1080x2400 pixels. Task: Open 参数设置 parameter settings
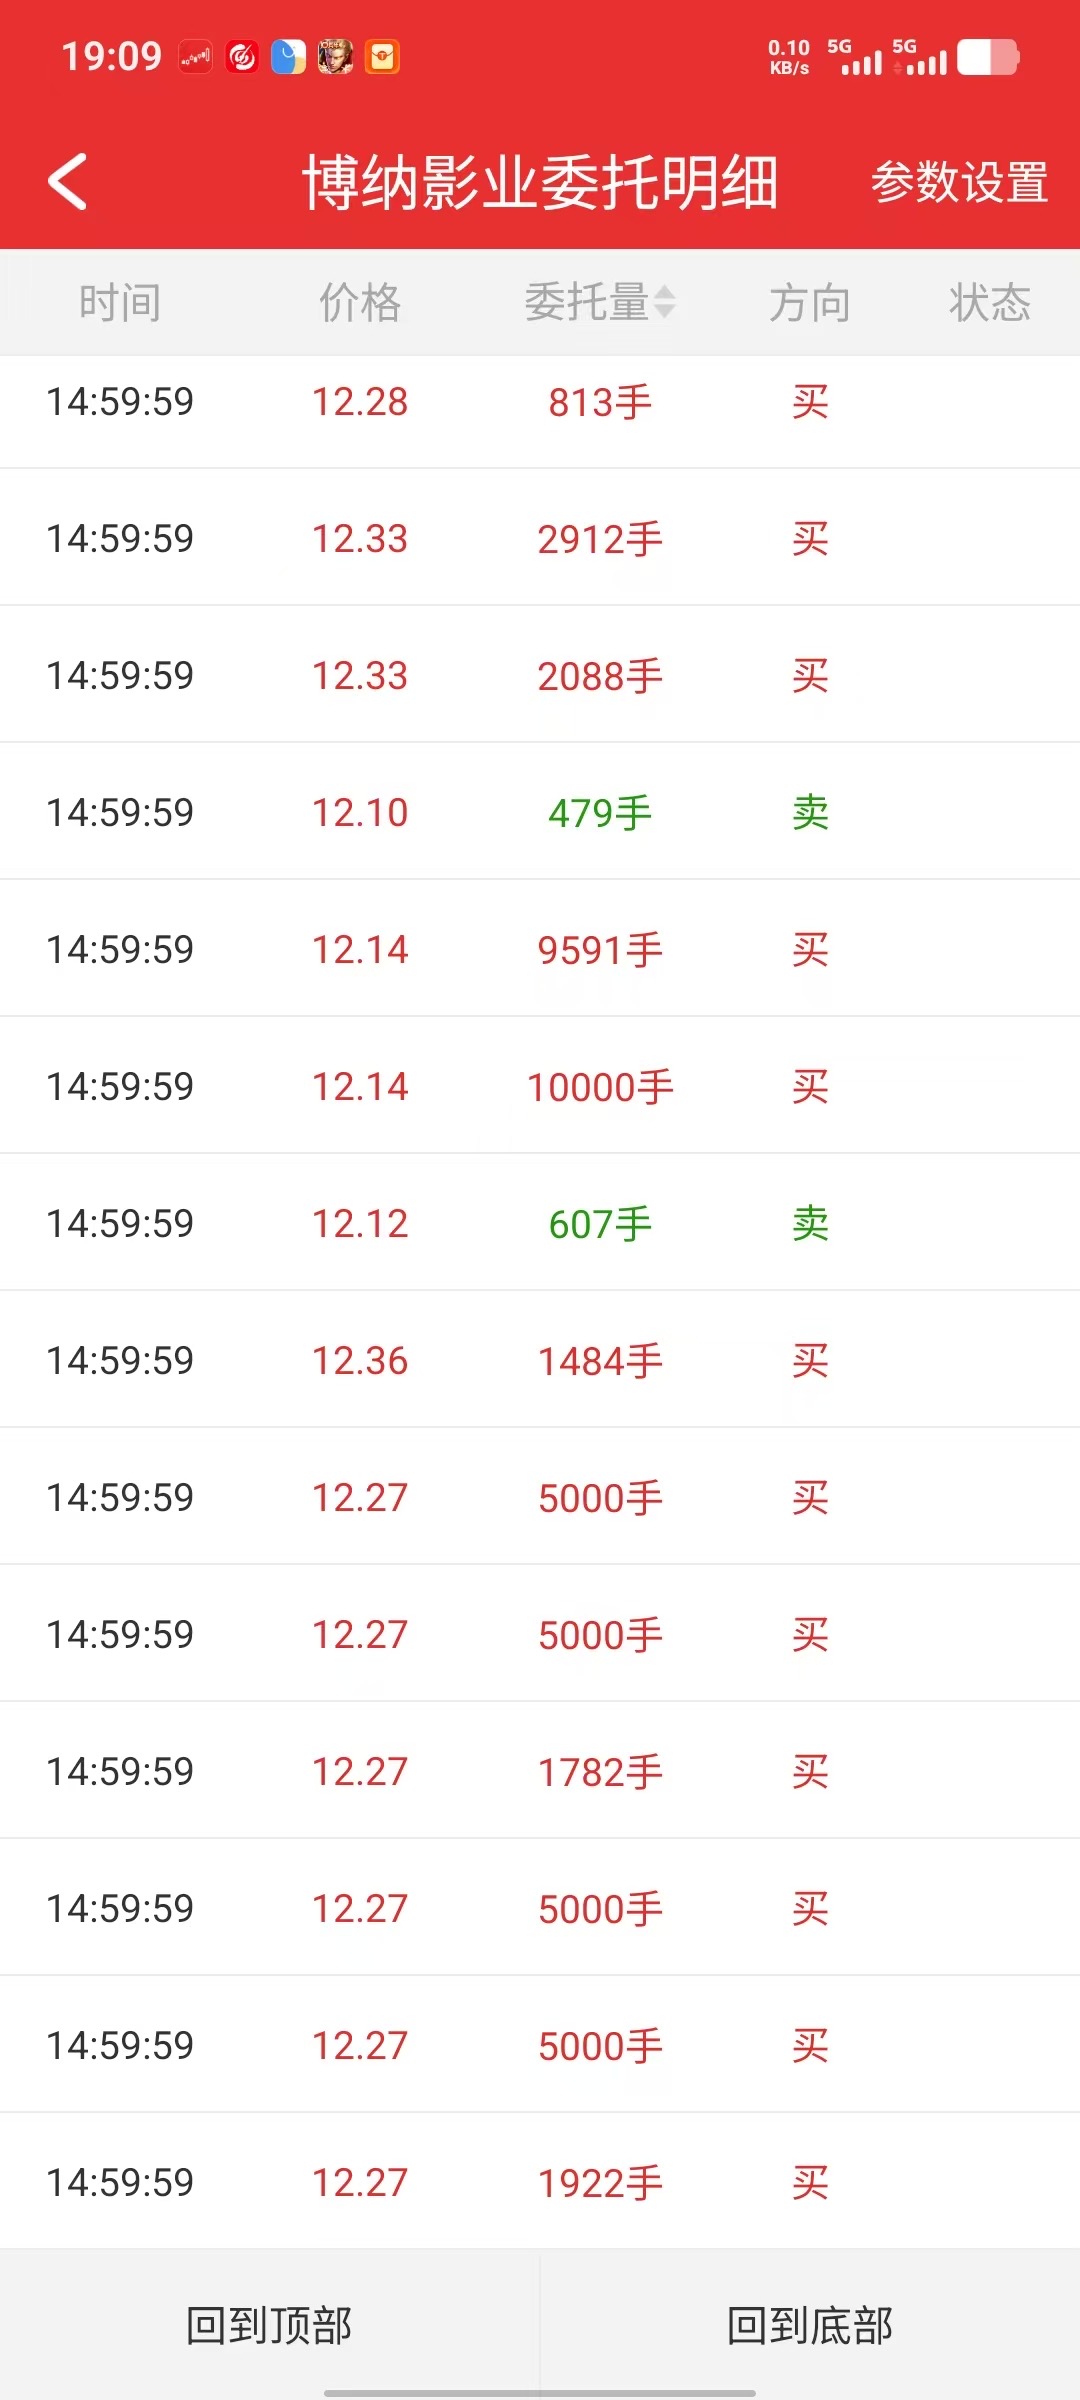[x=959, y=183]
